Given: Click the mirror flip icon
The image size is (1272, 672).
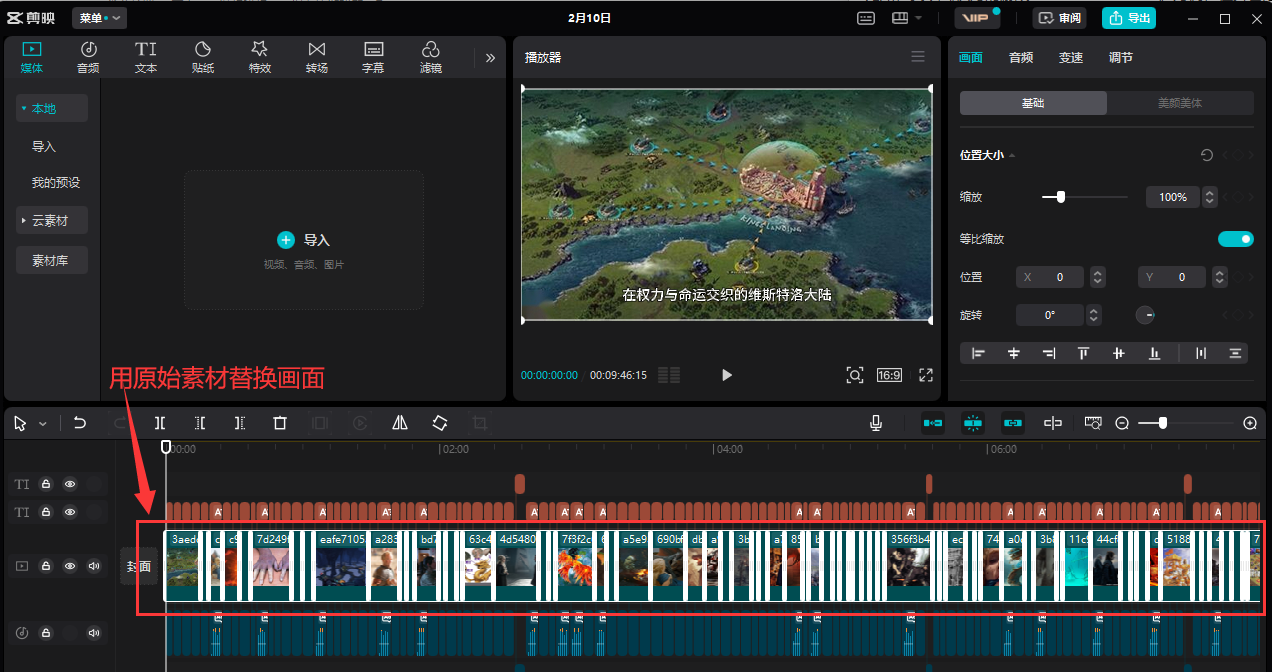Looking at the screenshot, I should coord(400,424).
